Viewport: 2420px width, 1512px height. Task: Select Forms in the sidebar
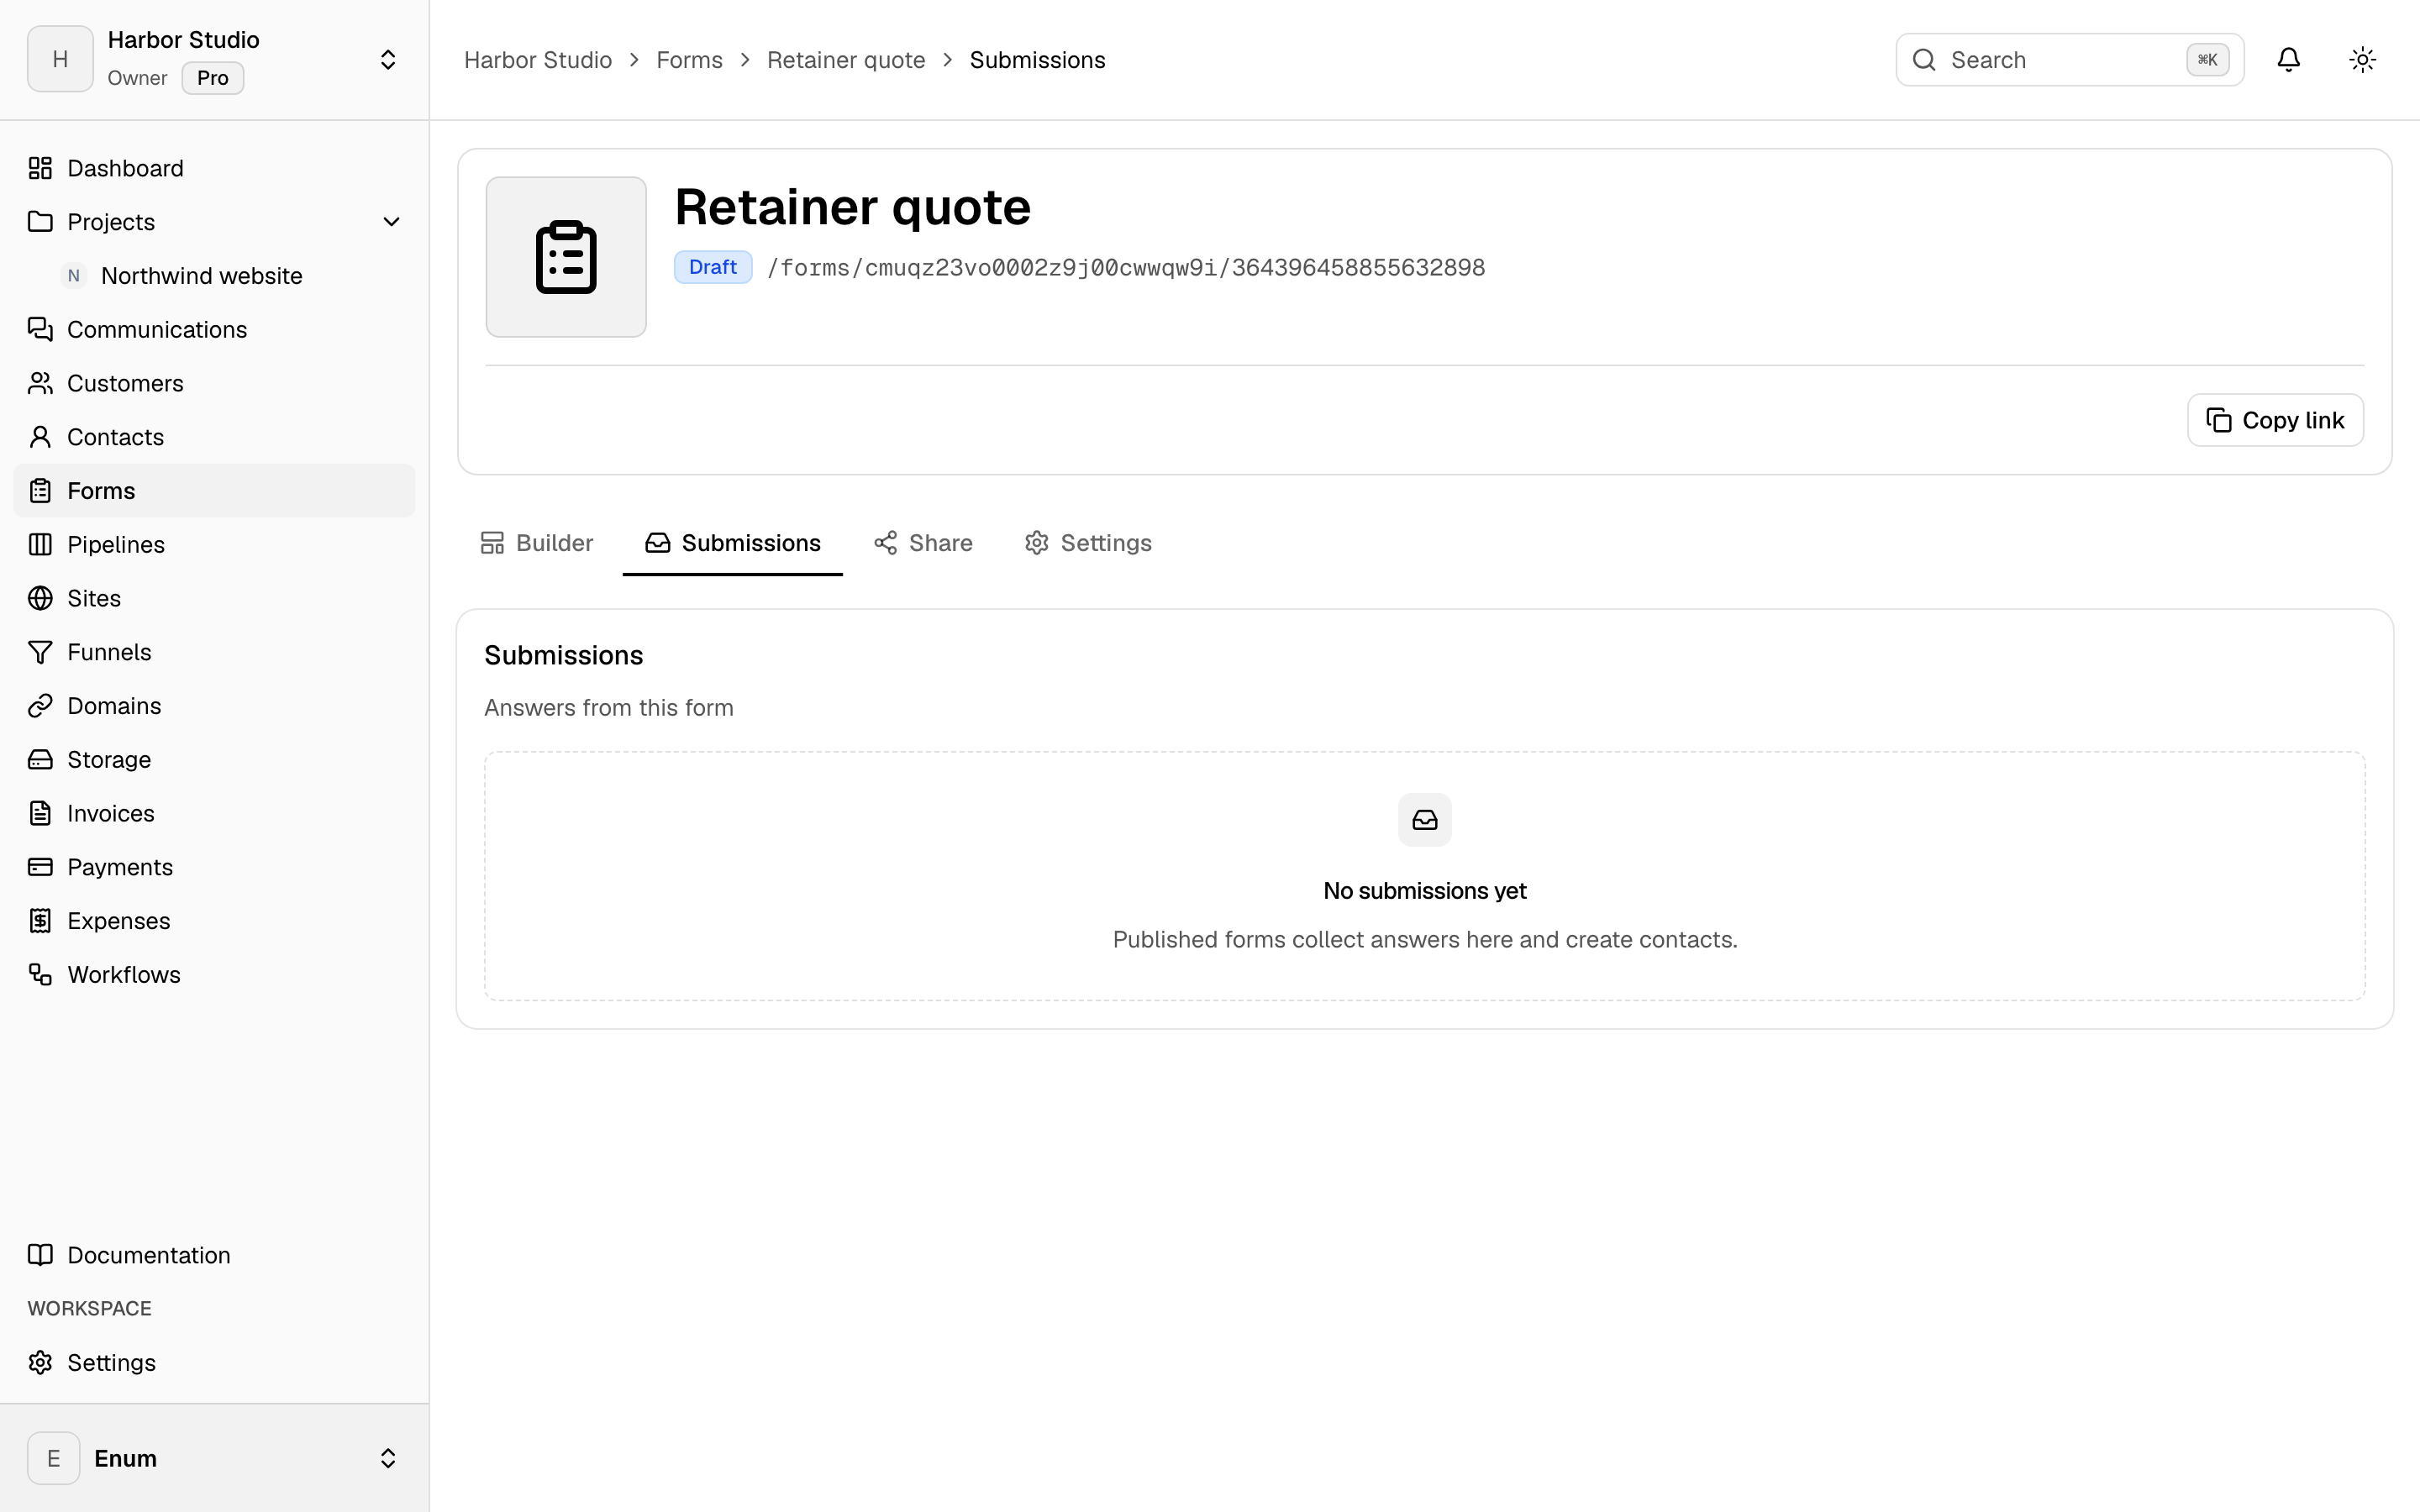(214, 491)
